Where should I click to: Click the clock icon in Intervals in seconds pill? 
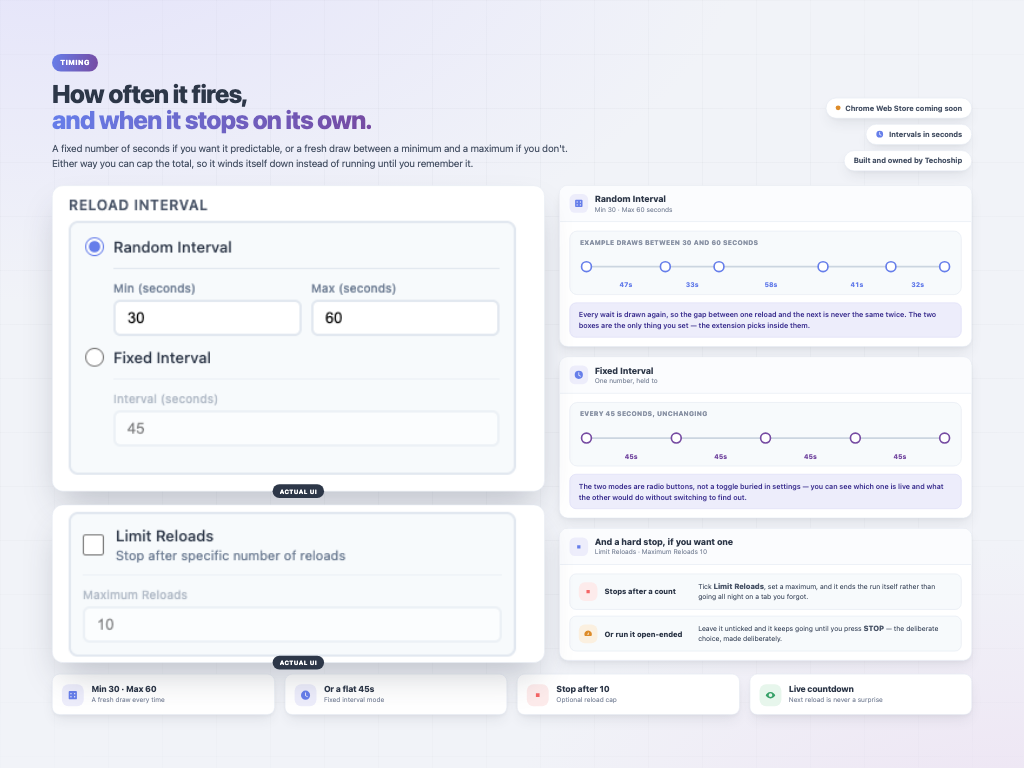(880, 135)
